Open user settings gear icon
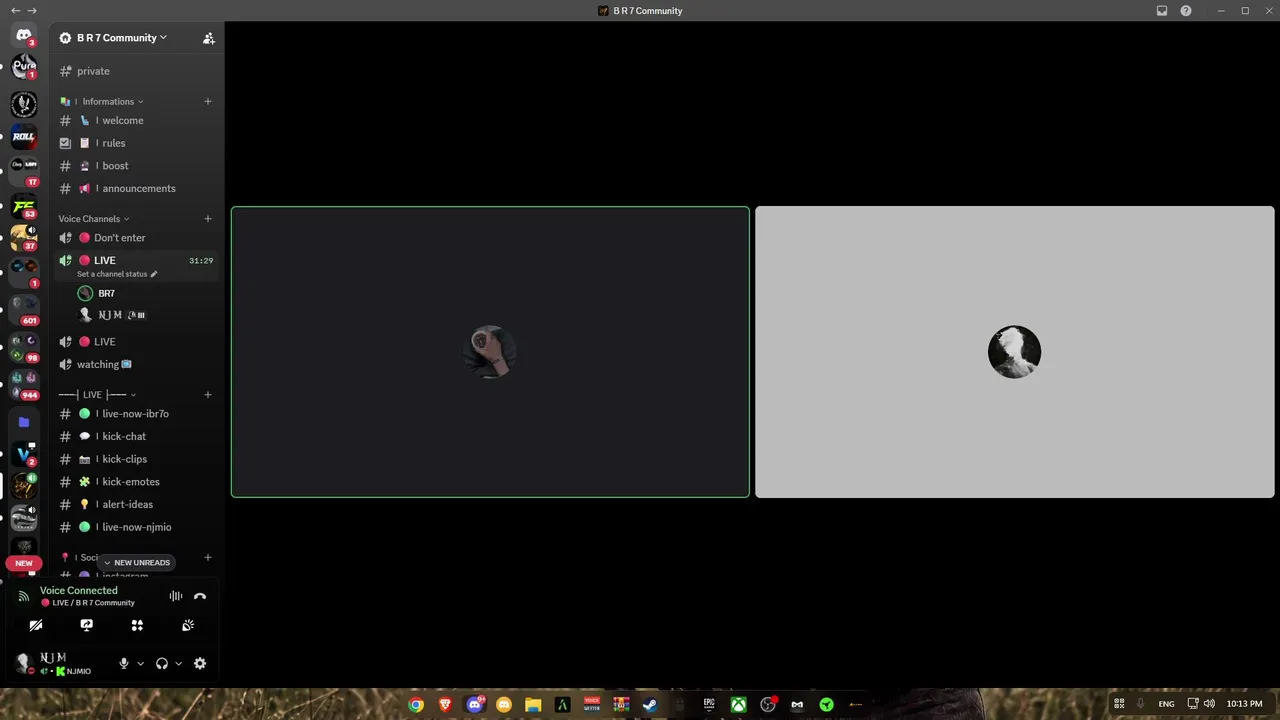 (200, 663)
